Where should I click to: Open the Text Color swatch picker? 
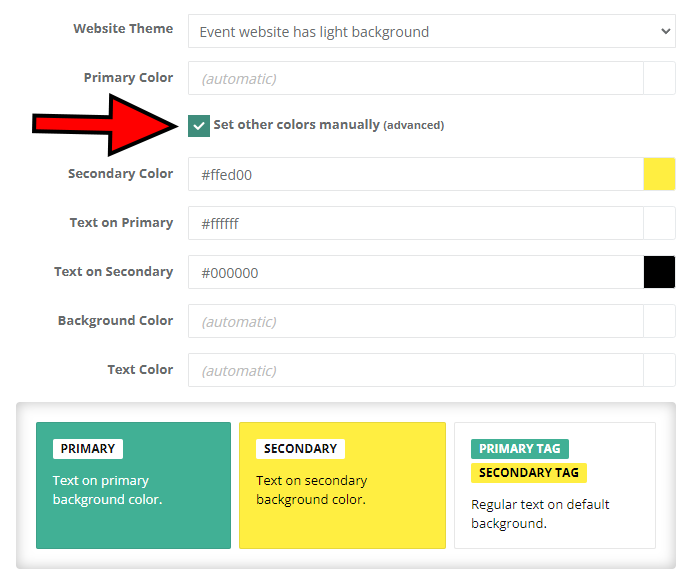tap(659, 370)
